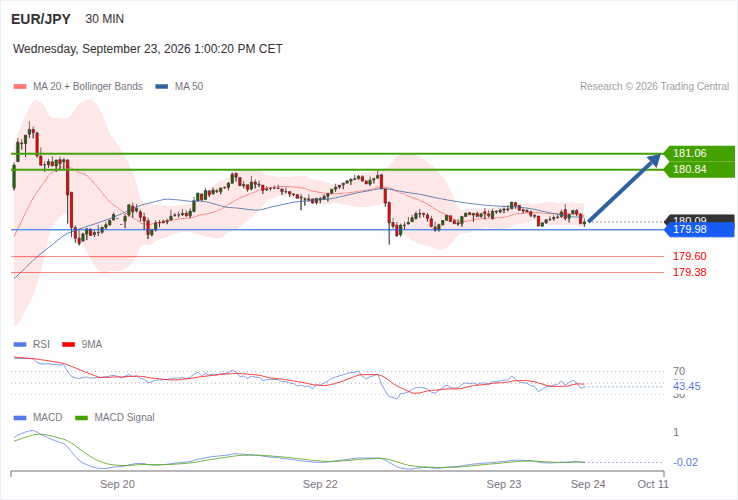738x500 pixels.
Task: Click the blue 179.98 pivot price tag
Action: (699, 230)
